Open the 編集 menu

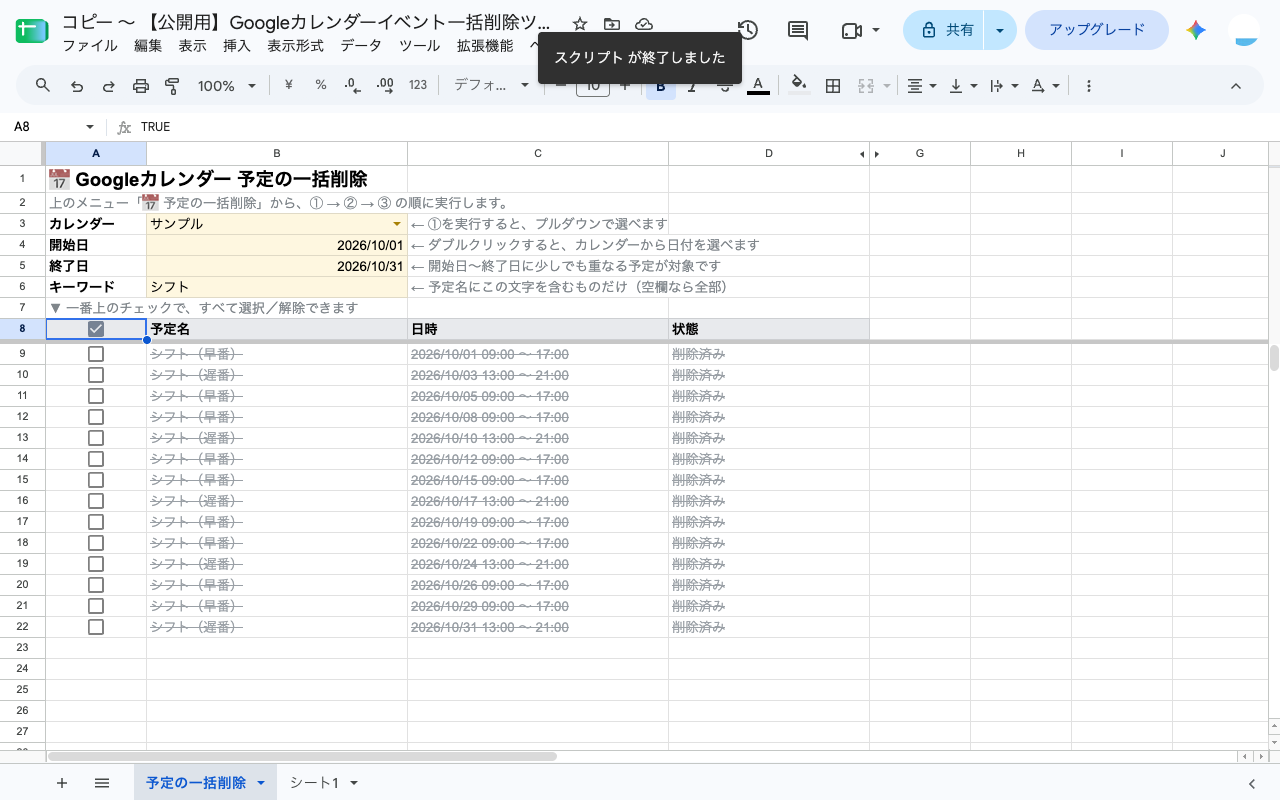pyautogui.click(x=148, y=46)
